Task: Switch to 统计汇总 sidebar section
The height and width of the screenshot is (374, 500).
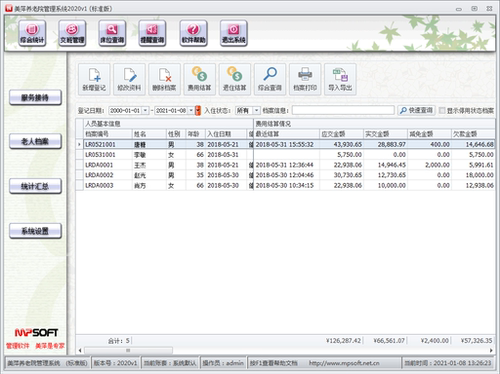Action: coord(35,186)
